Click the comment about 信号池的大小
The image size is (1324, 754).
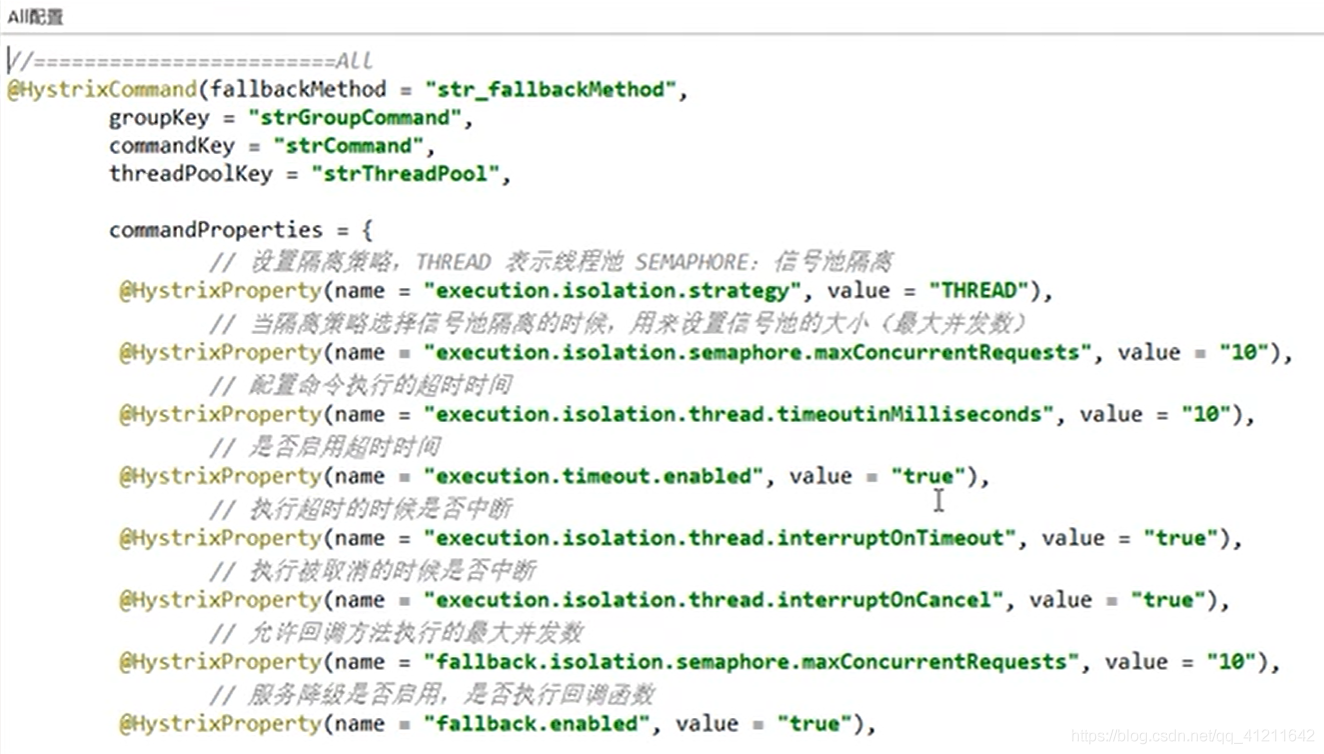(619, 324)
